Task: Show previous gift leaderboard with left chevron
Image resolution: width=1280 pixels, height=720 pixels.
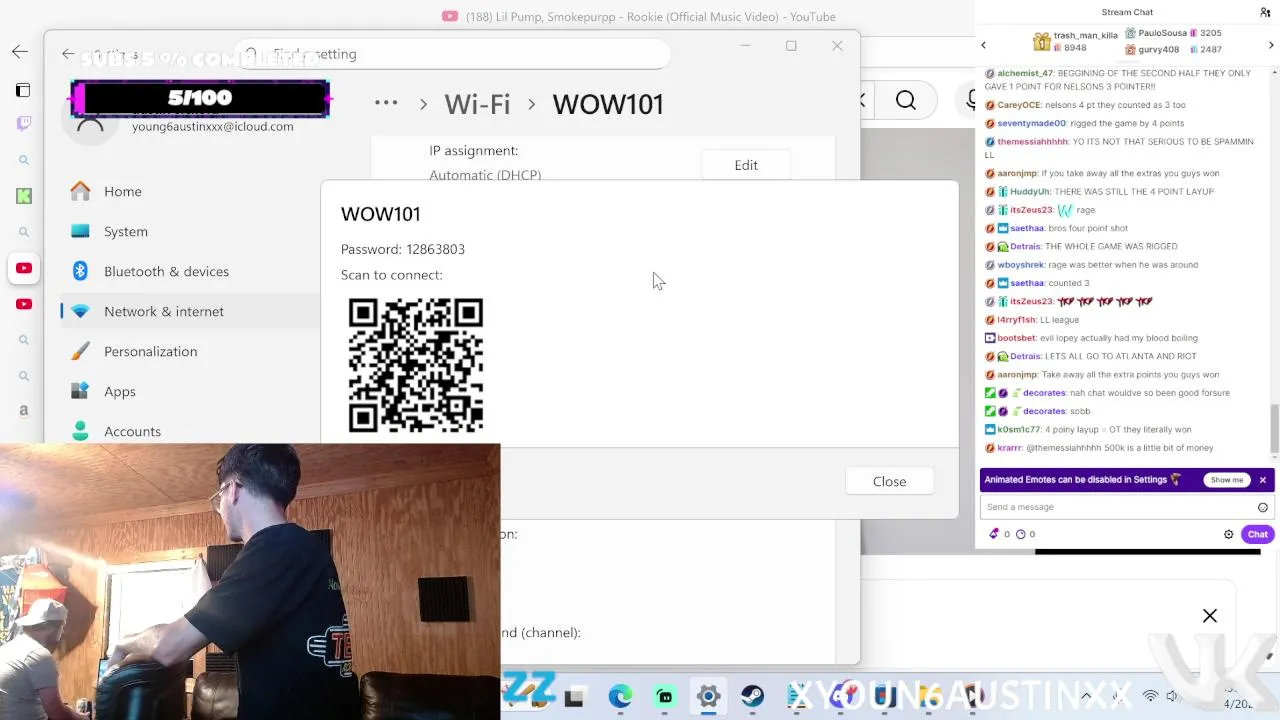Action: point(983,45)
